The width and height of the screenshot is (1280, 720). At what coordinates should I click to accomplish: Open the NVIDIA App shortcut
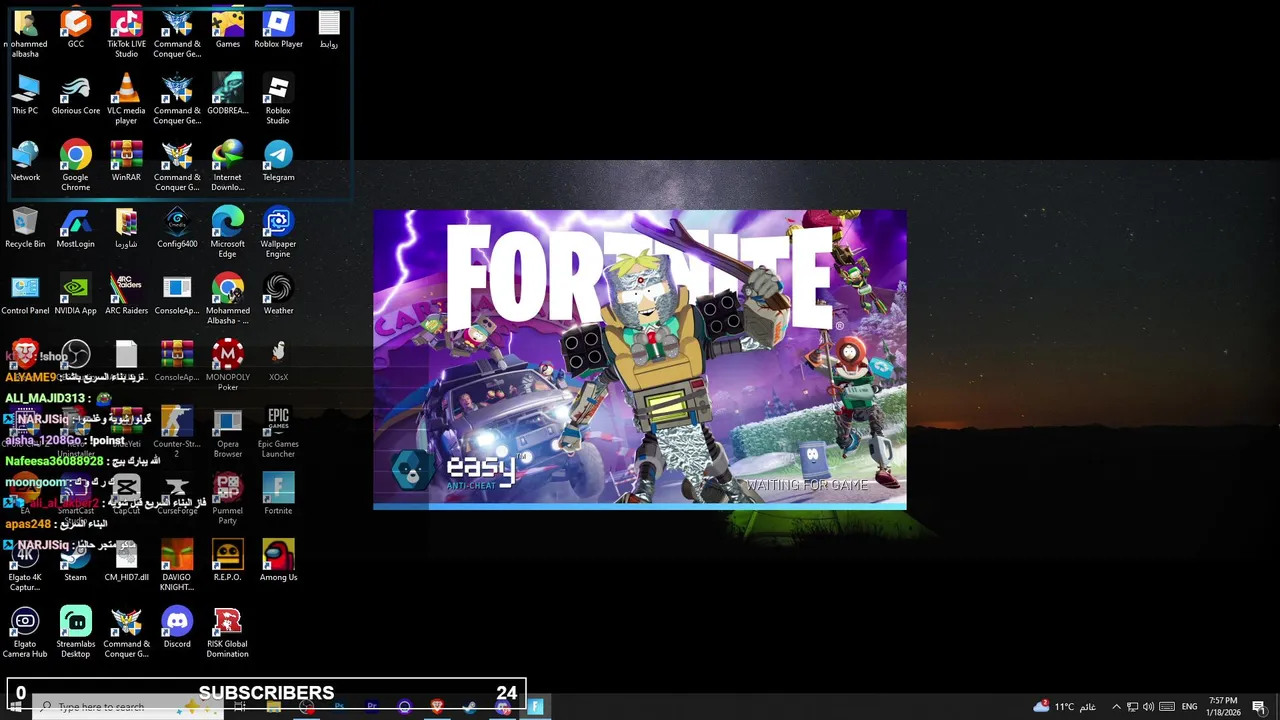coord(76,296)
